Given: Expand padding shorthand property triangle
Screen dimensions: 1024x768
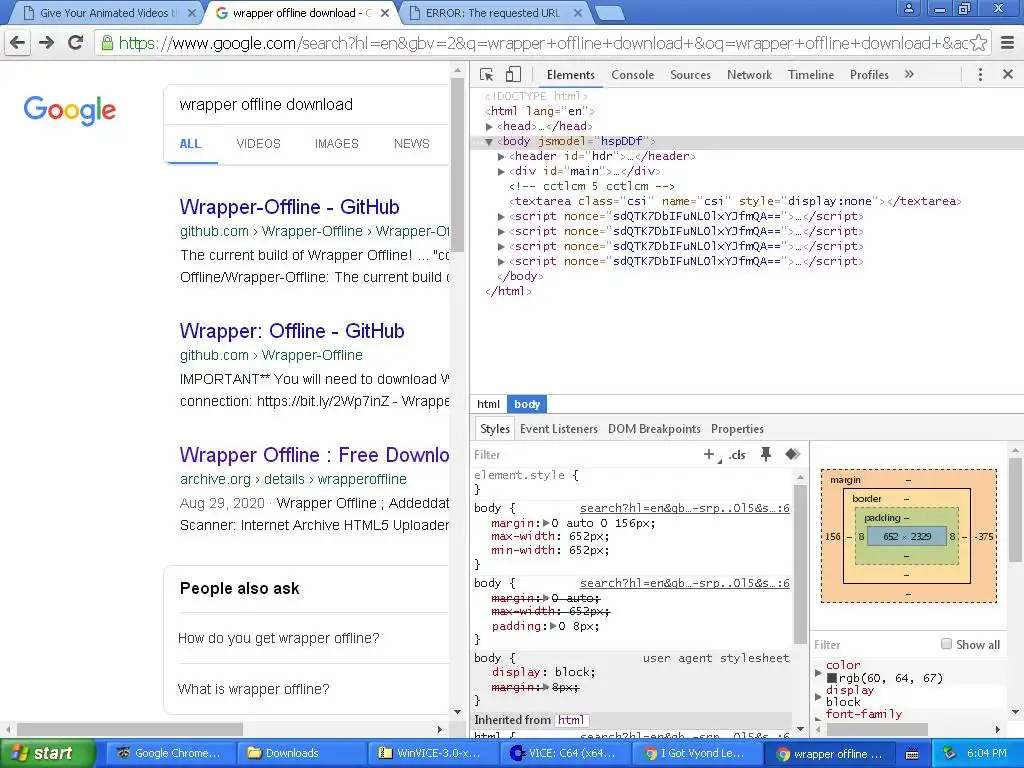Looking at the screenshot, I should (552, 626).
